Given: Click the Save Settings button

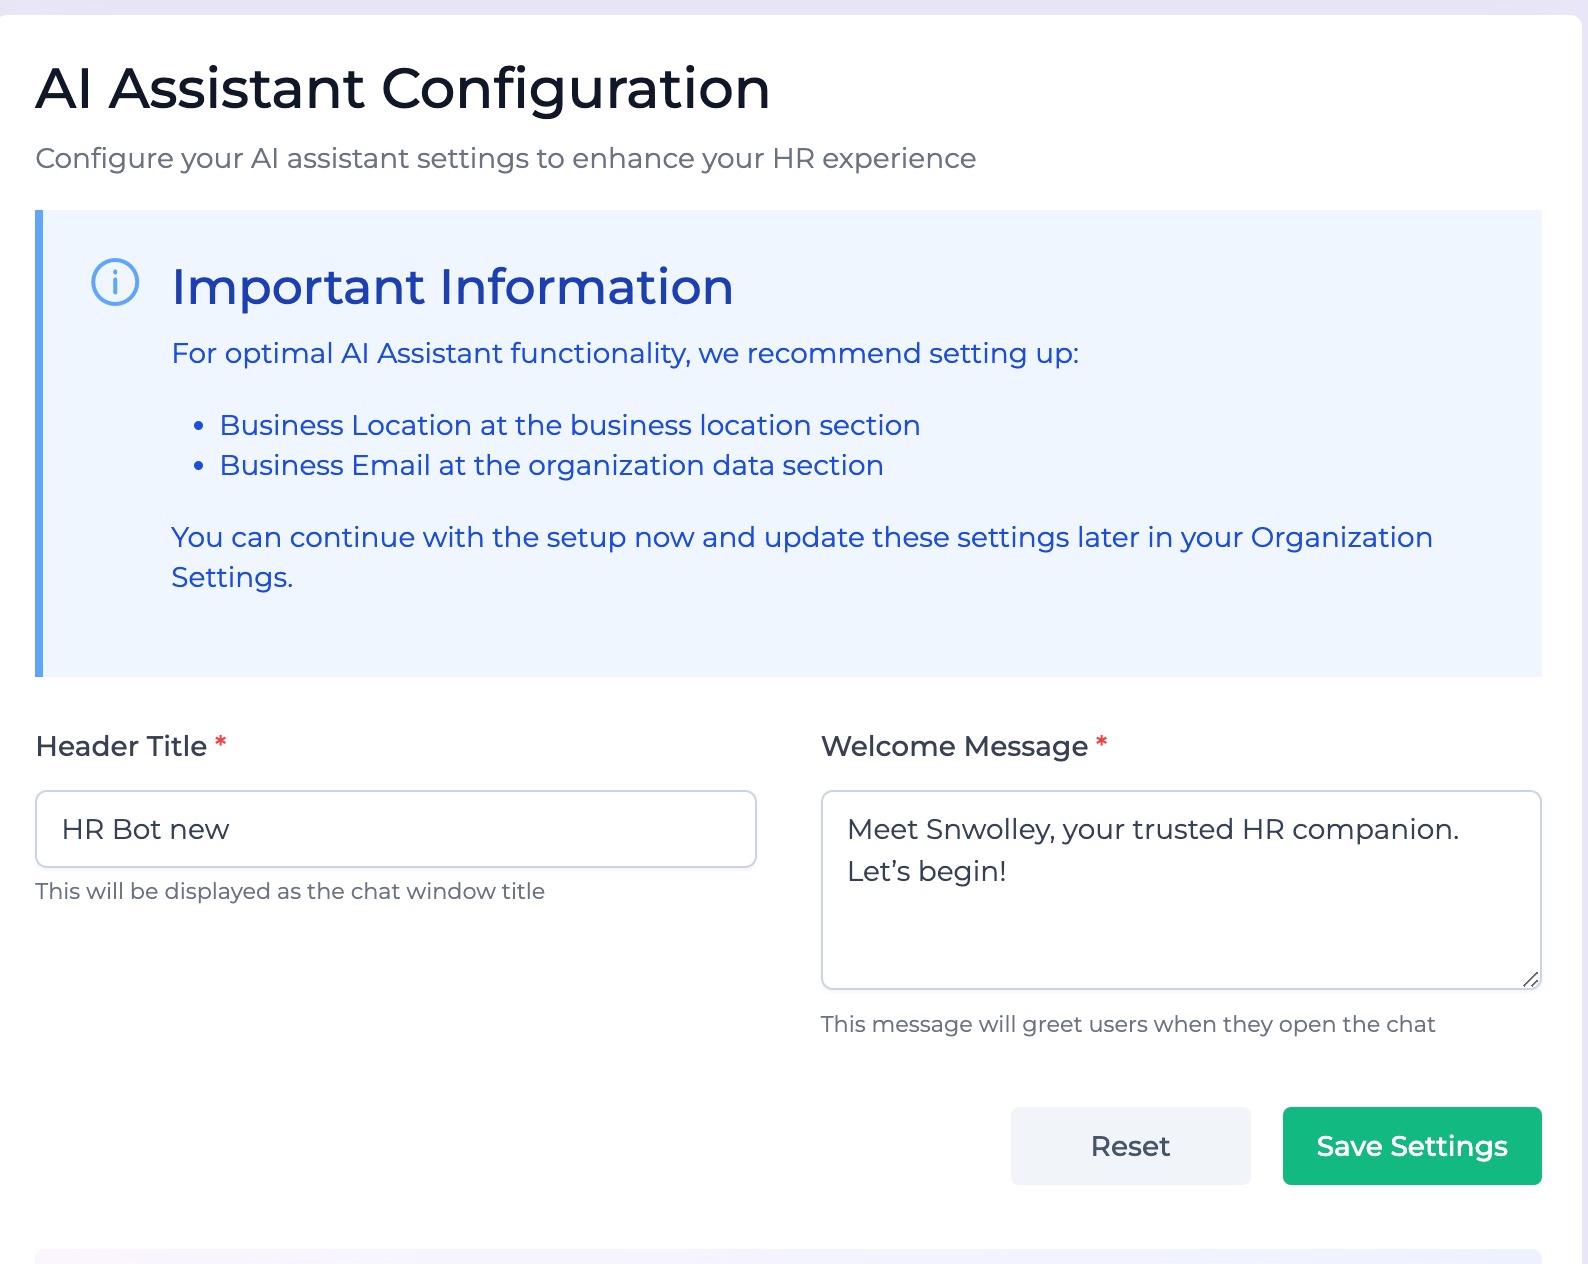Looking at the screenshot, I should (x=1411, y=1146).
